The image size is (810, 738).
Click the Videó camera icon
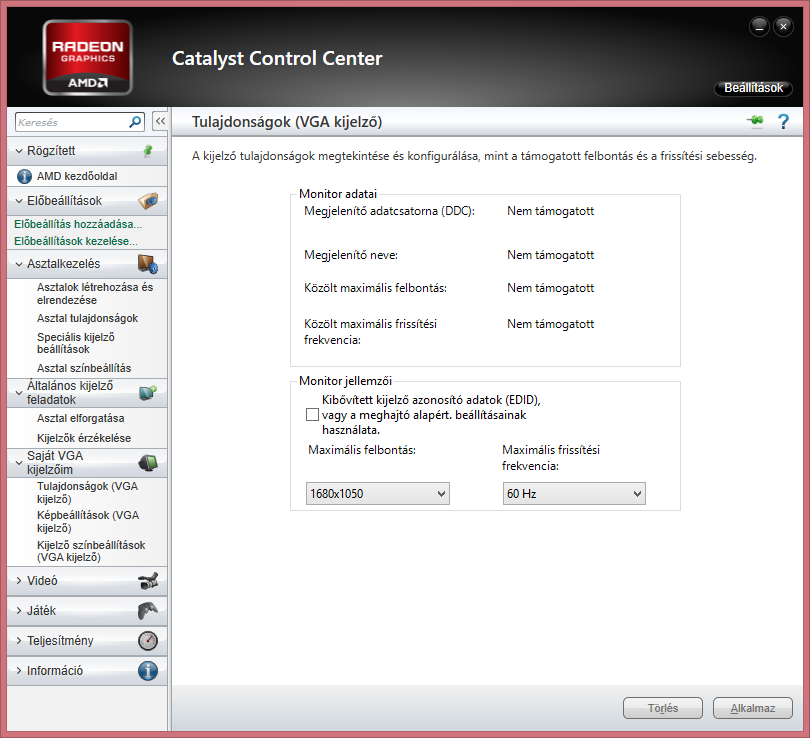click(x=148, y=581)
